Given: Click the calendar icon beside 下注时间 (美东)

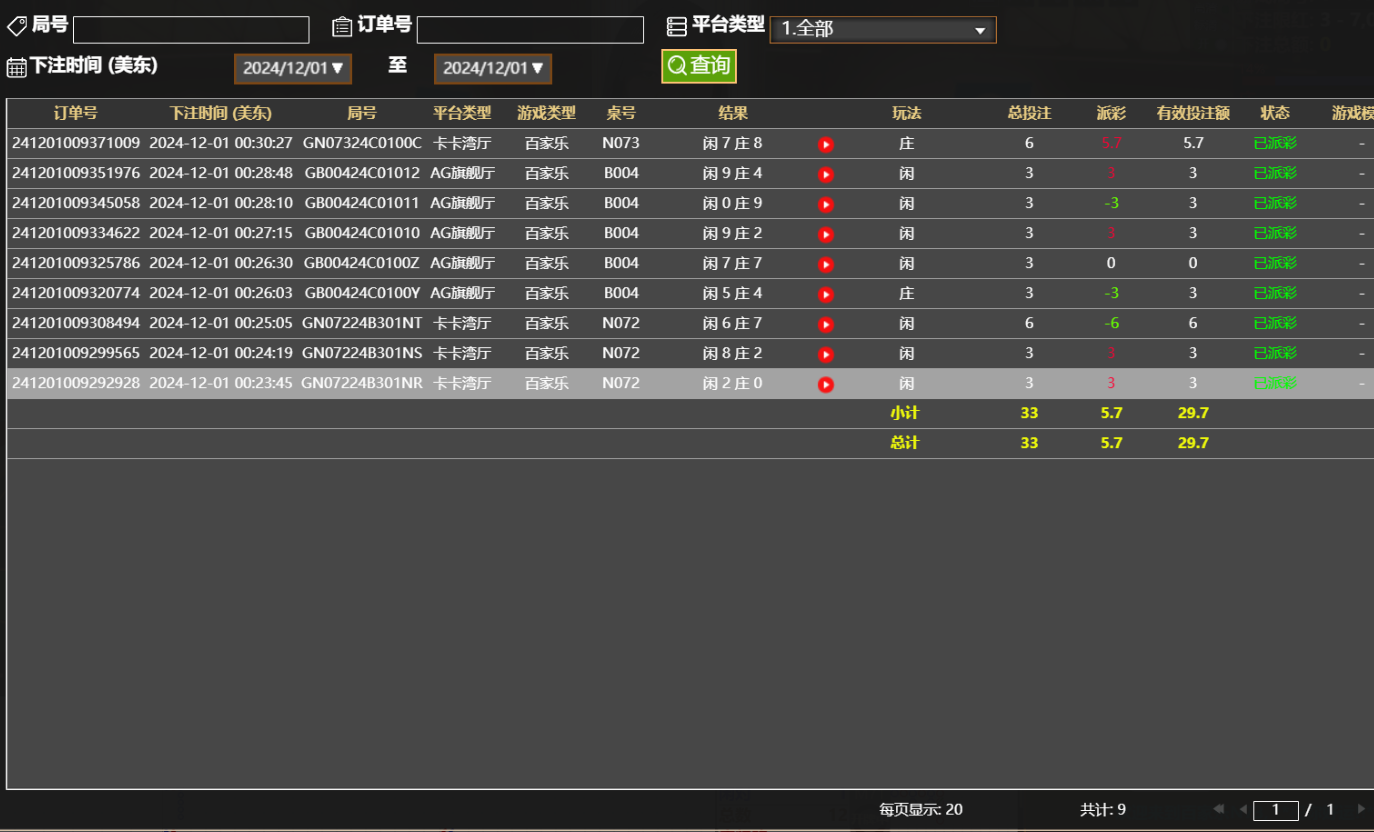Looking at the screenshot, I should coord(16,66).
